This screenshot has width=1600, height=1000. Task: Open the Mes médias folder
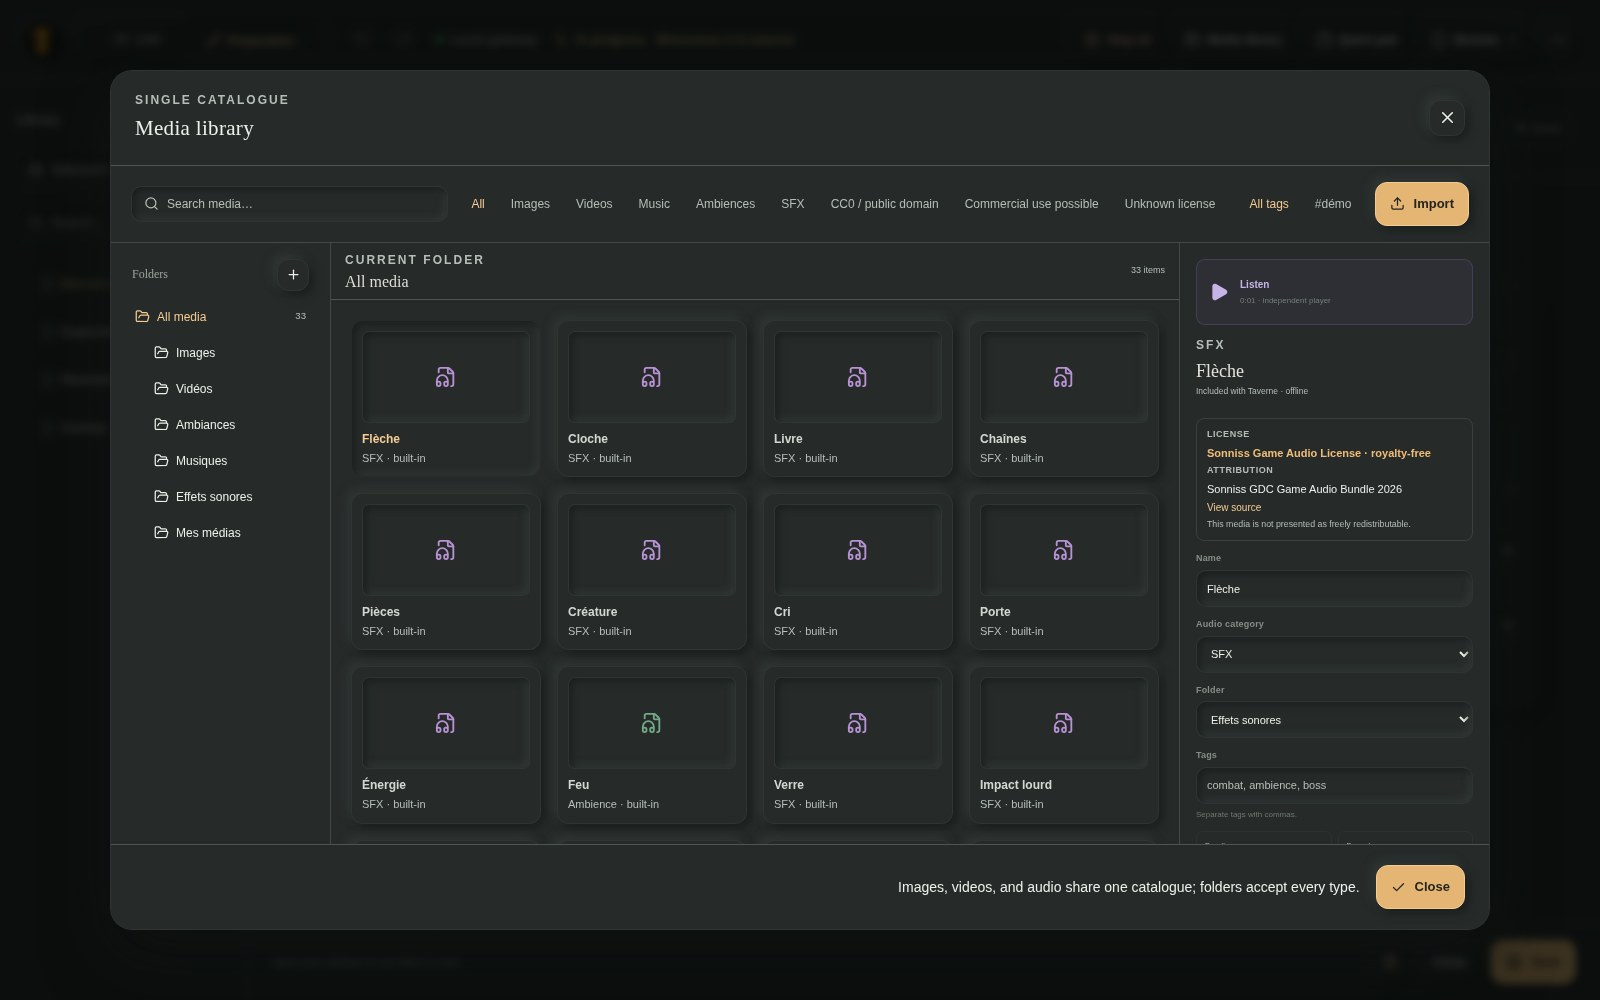coord(230,533)
